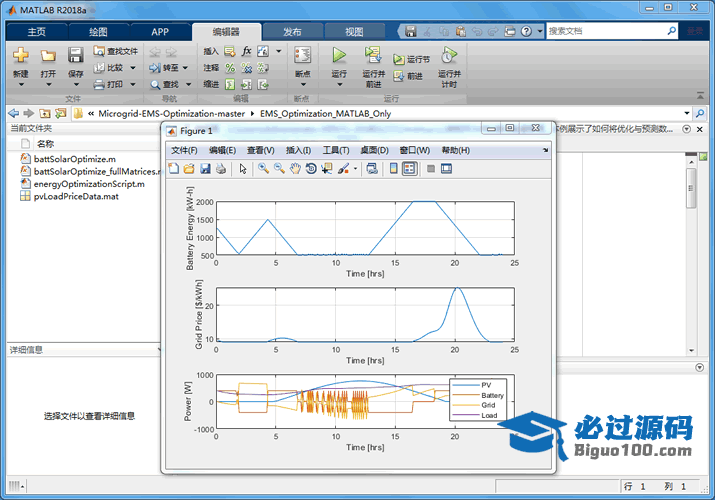The image size is (715, 500).
Task: Comment code with the % icon
Action: [230, 68]
